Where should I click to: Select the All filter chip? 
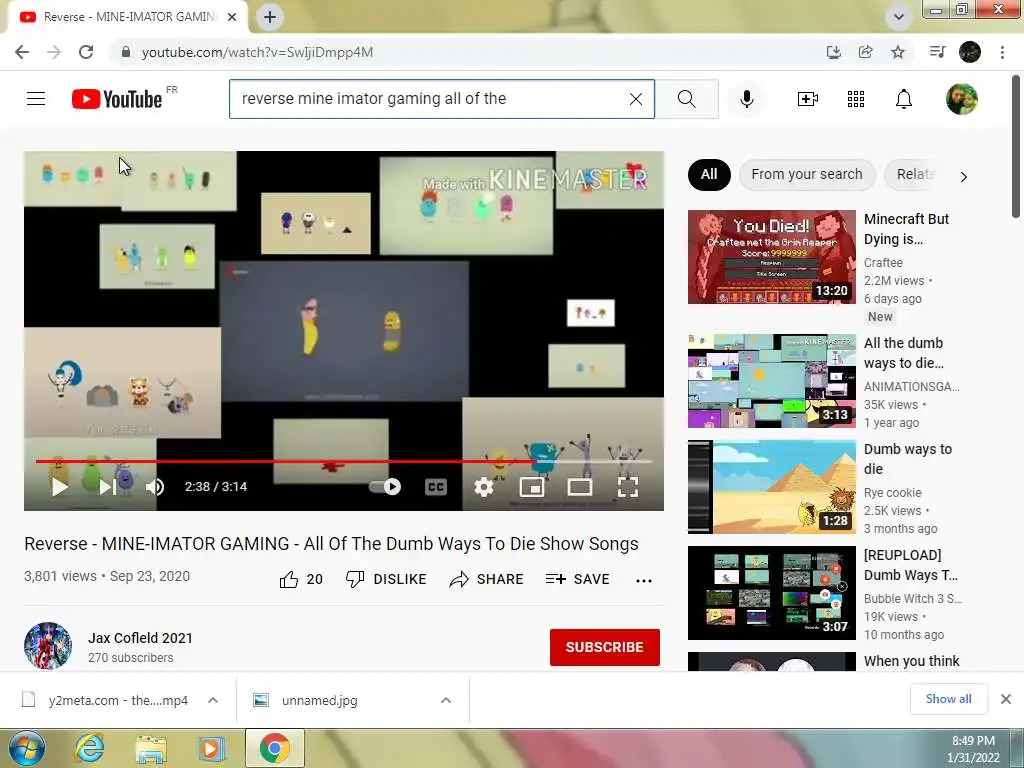(709, 174)
